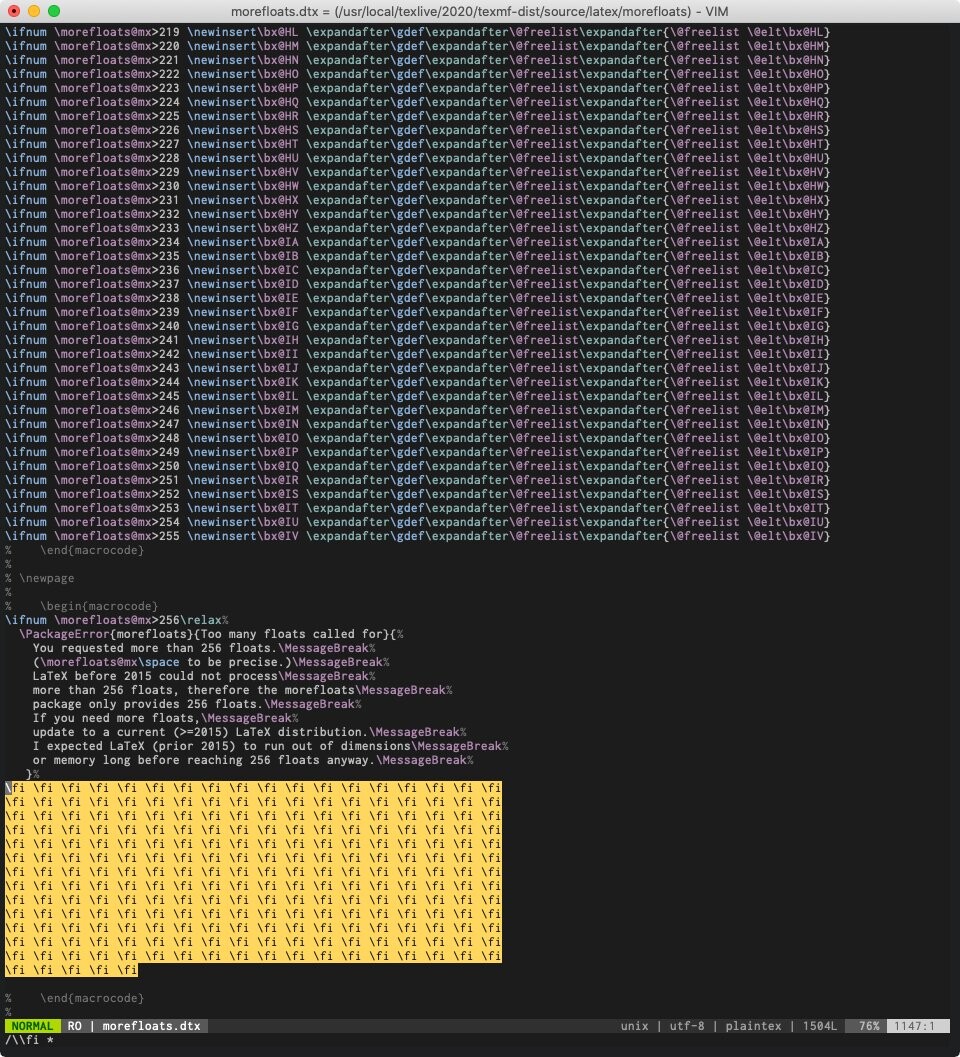The height and width of the screenshot is (1057, 960).
Task: Click the \begin{macrocode} comment line
Action: click(x=98, y=606)
